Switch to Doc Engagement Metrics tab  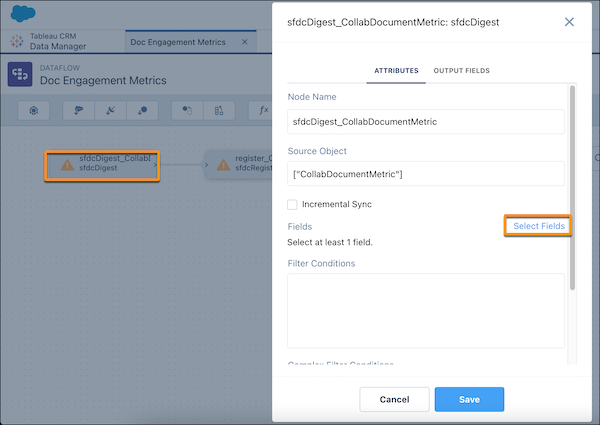click(178, 42)
